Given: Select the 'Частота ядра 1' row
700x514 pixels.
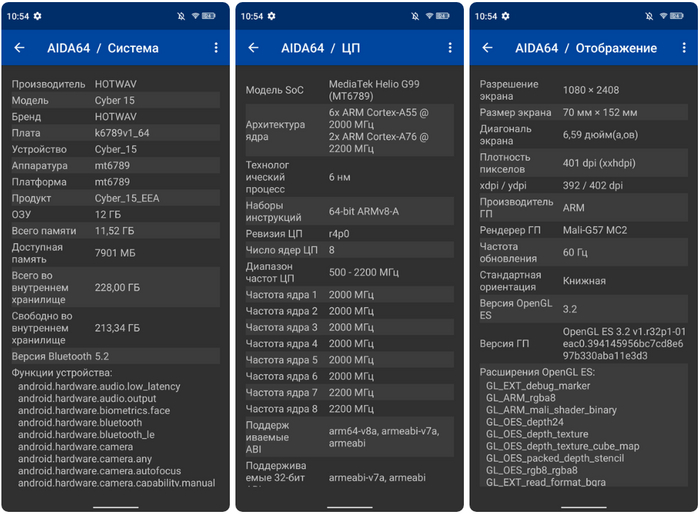Looking at the screenshot, I should pyautogui.click(x=350, y=295).
